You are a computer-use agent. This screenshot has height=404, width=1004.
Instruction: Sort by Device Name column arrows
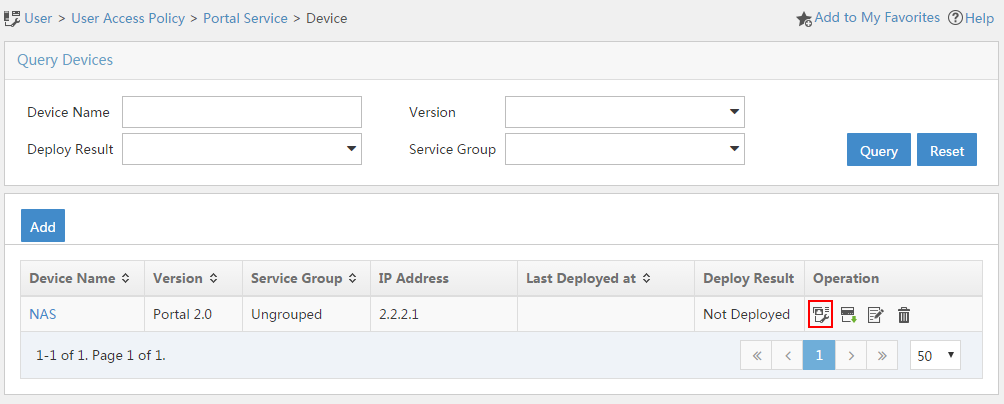coord(126,279)
